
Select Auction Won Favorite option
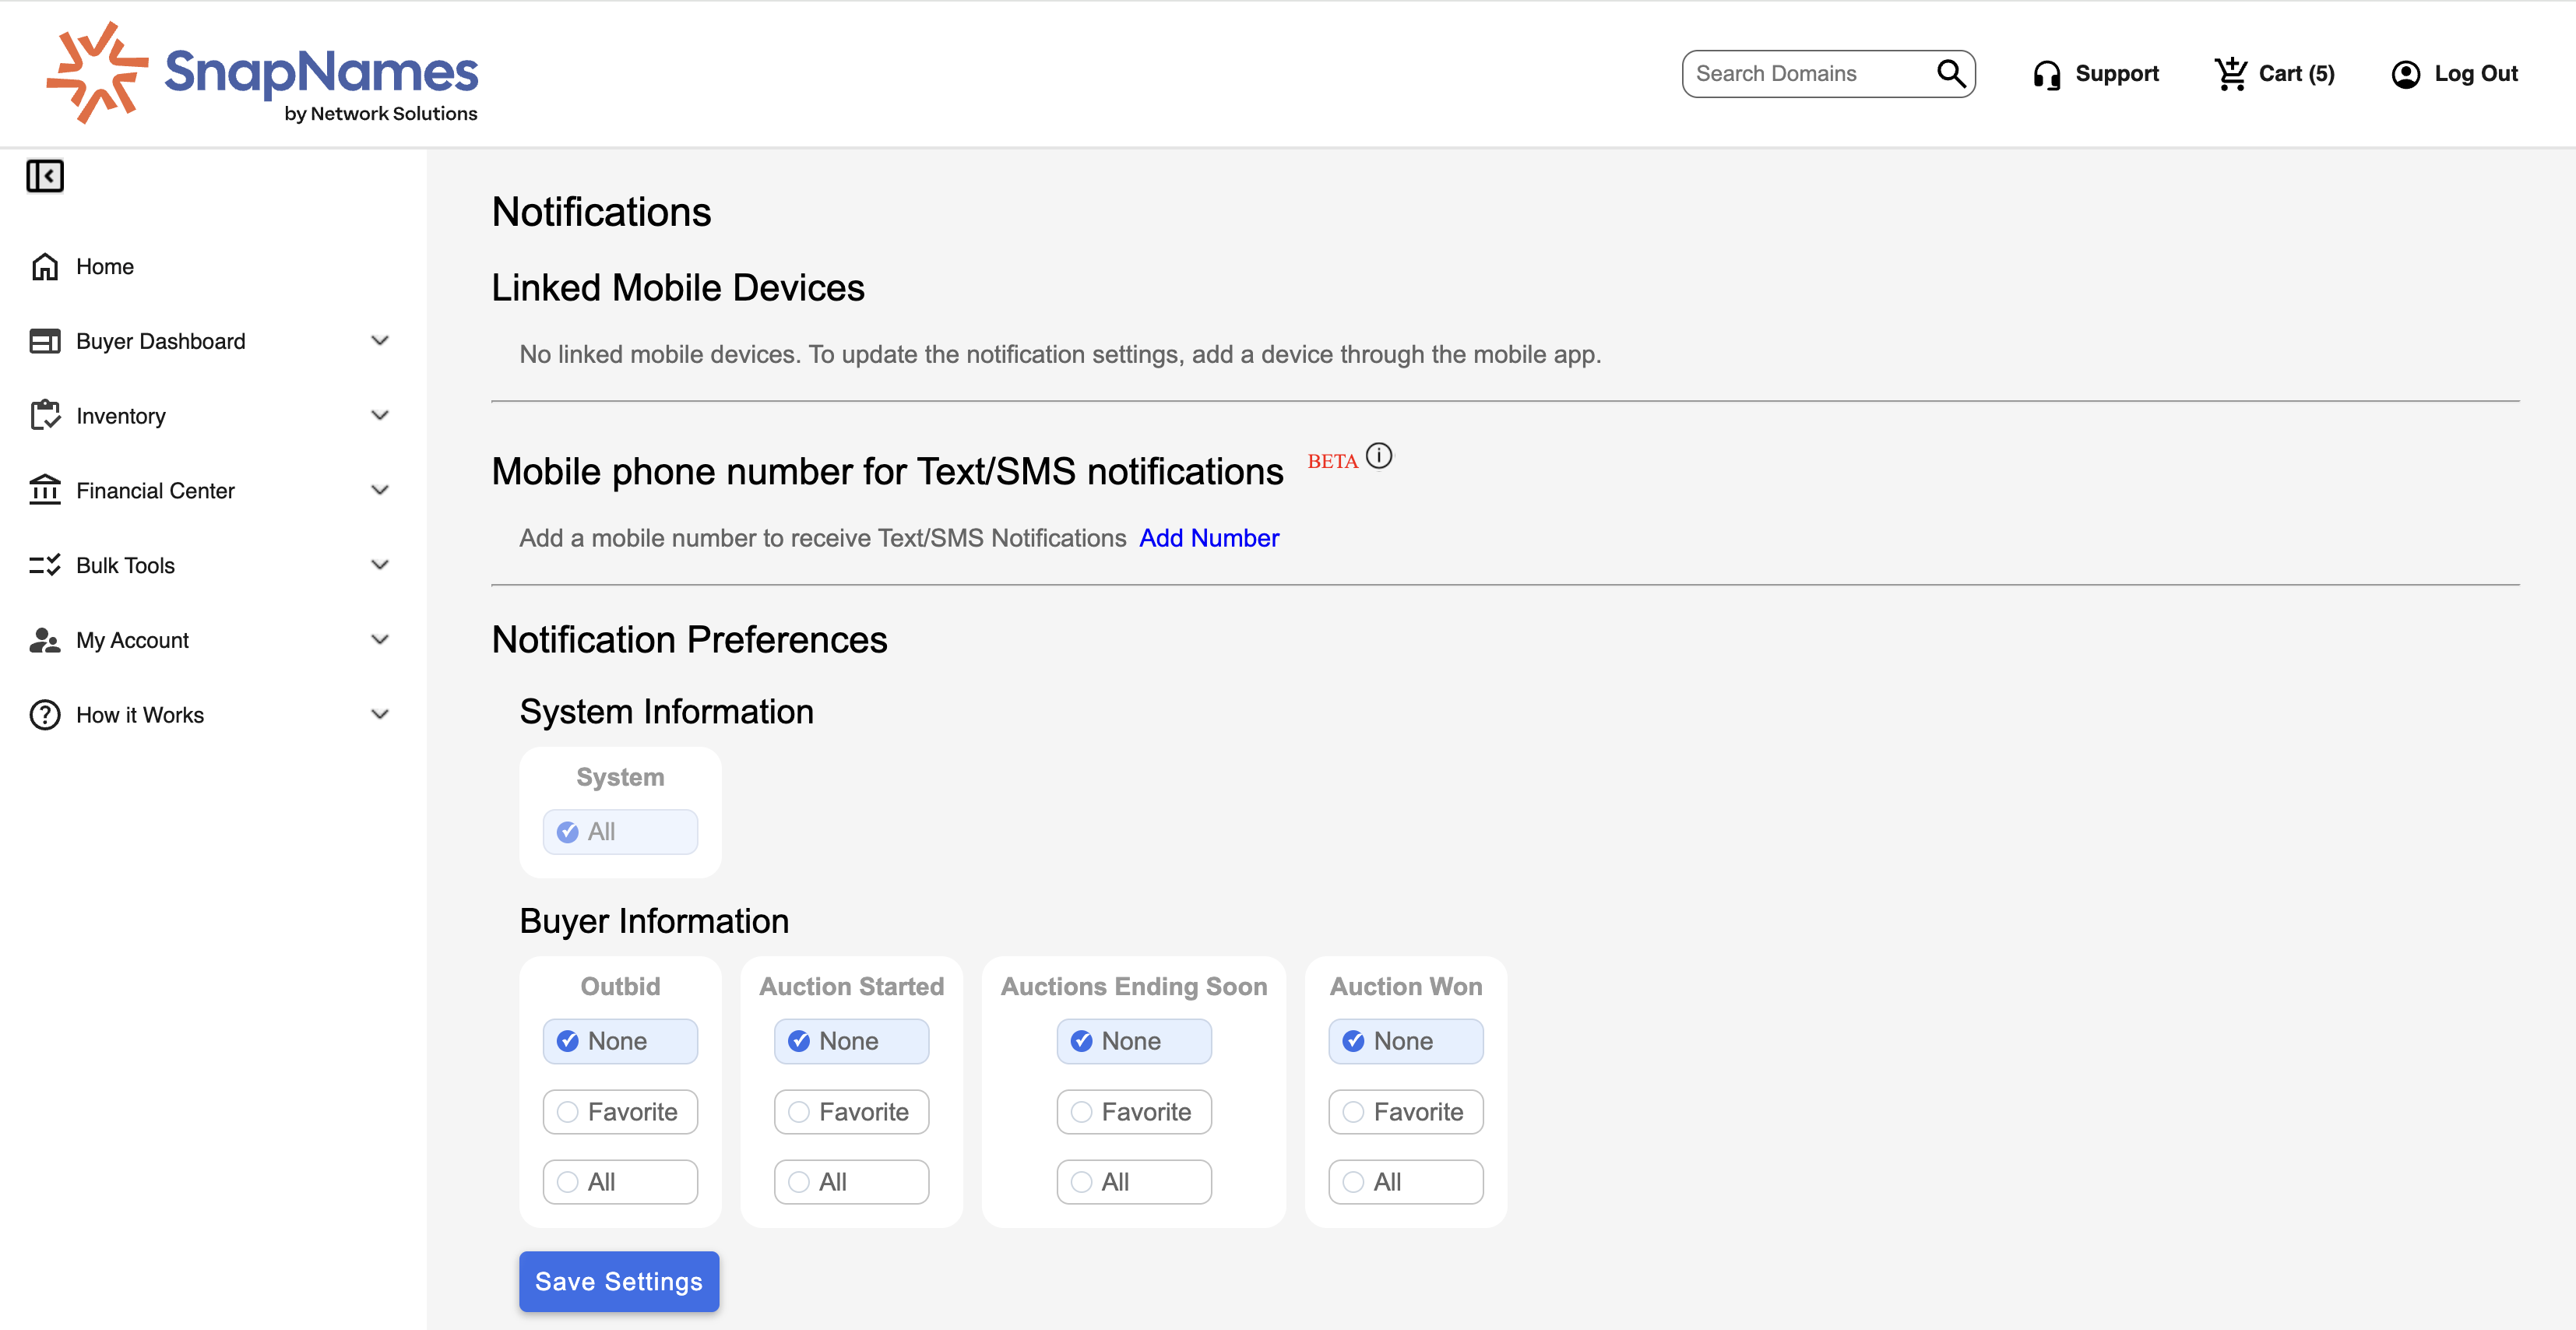click(1406, 1111)
